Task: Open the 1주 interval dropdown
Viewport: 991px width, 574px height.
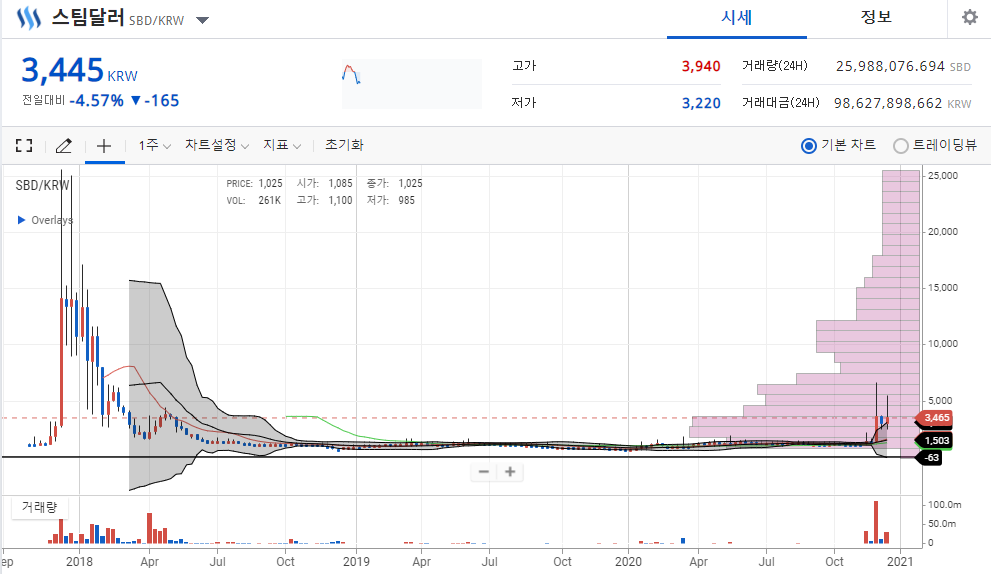Action: tap(155, 145)
